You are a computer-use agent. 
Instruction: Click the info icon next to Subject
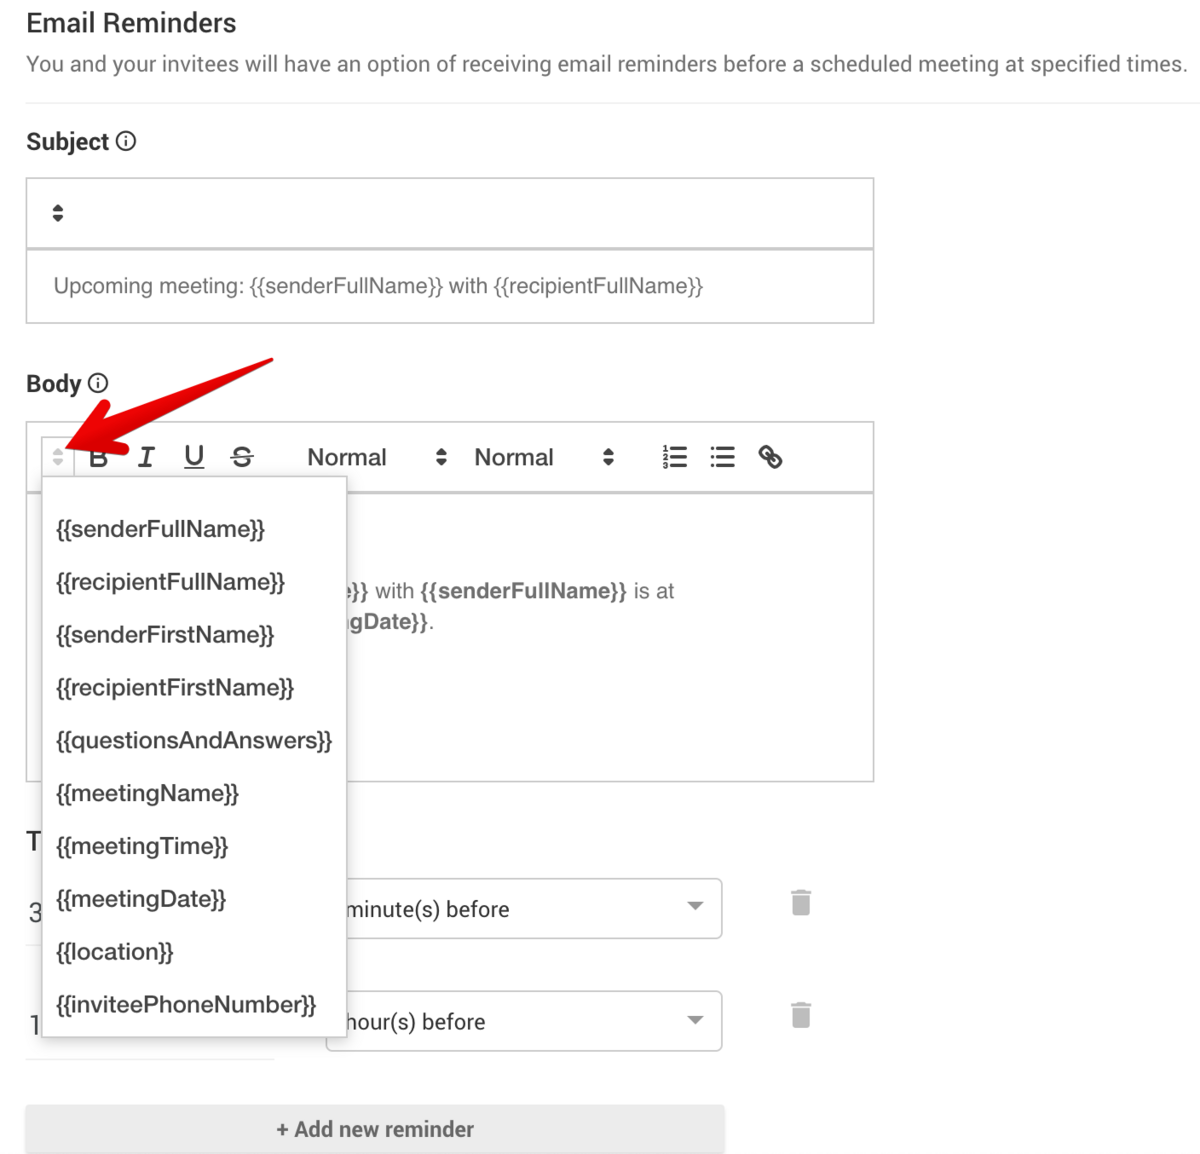point(126,141)
